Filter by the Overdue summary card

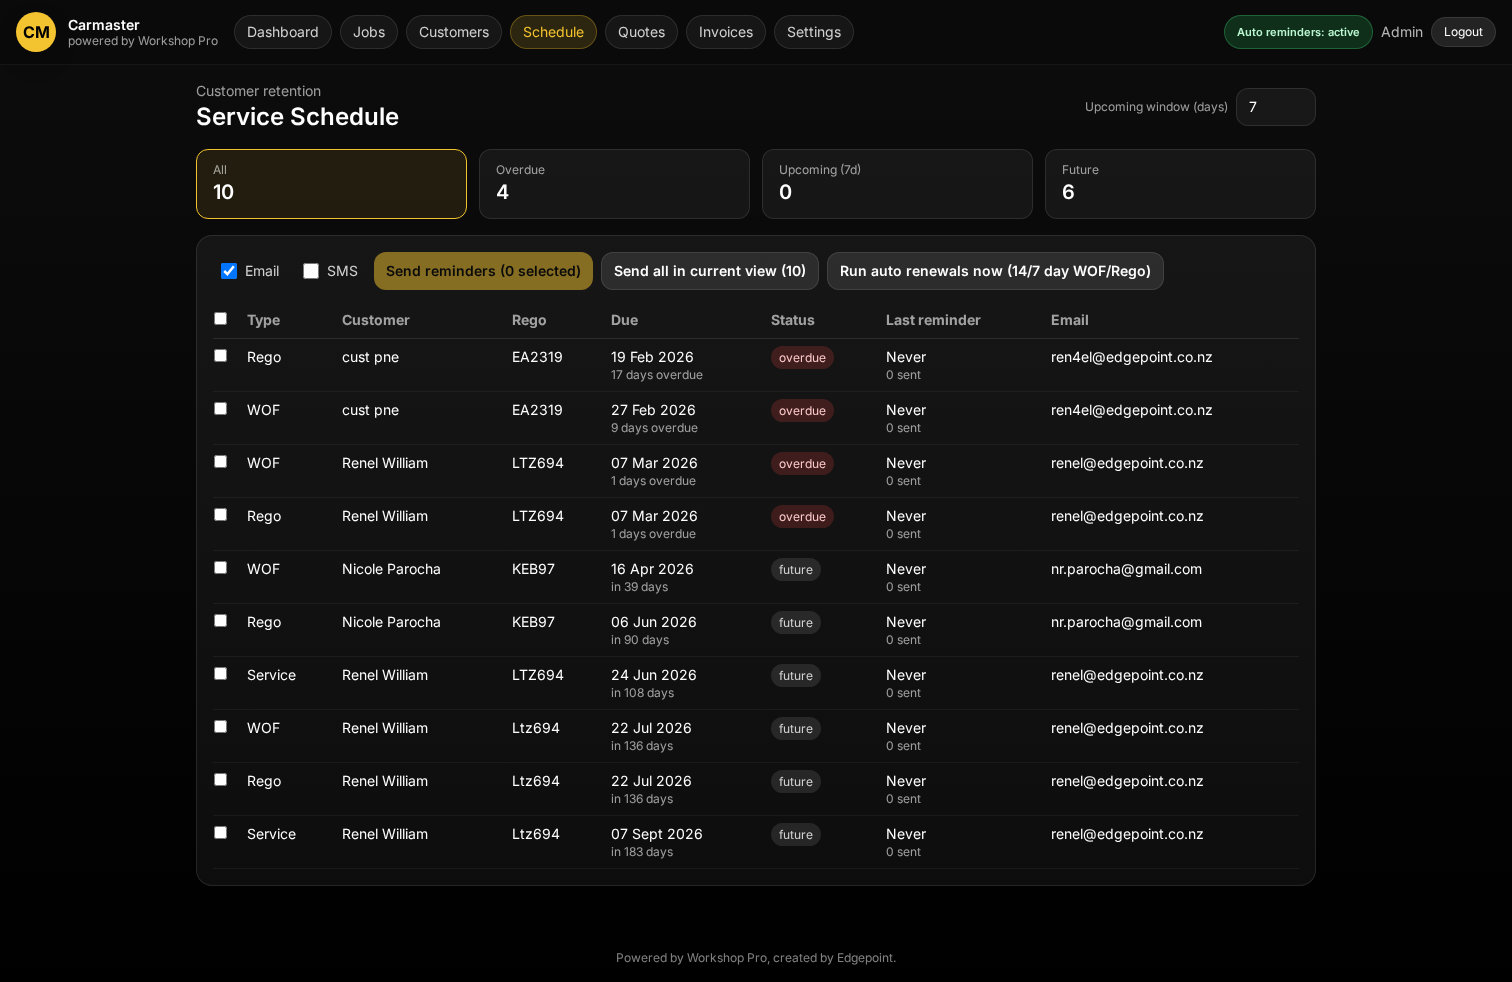coord(614,184)
